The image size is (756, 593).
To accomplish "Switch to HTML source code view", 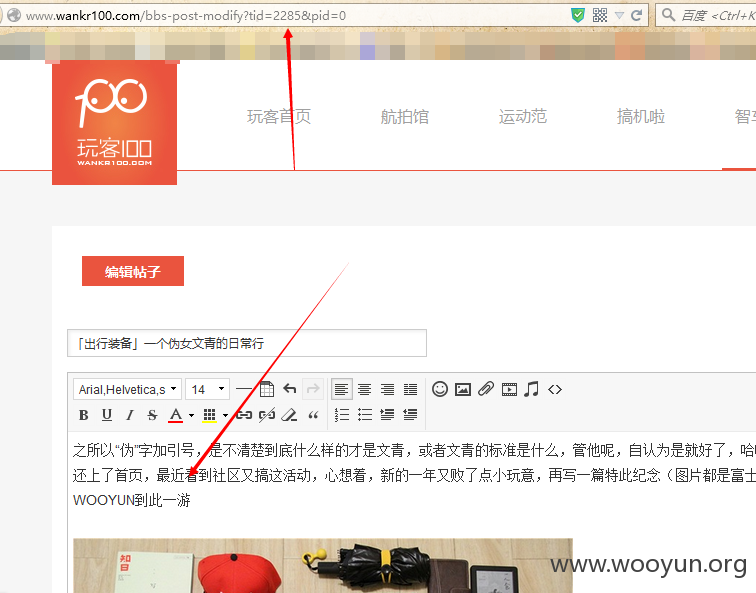I will coord(555,389).
